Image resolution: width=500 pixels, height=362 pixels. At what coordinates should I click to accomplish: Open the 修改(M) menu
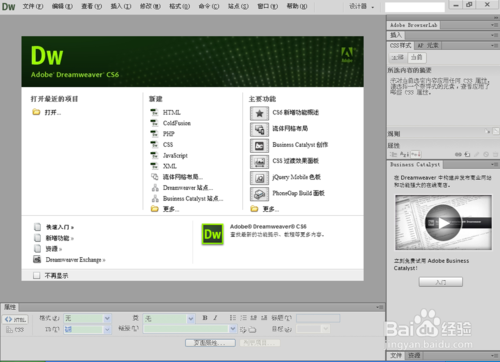[150, 6]
